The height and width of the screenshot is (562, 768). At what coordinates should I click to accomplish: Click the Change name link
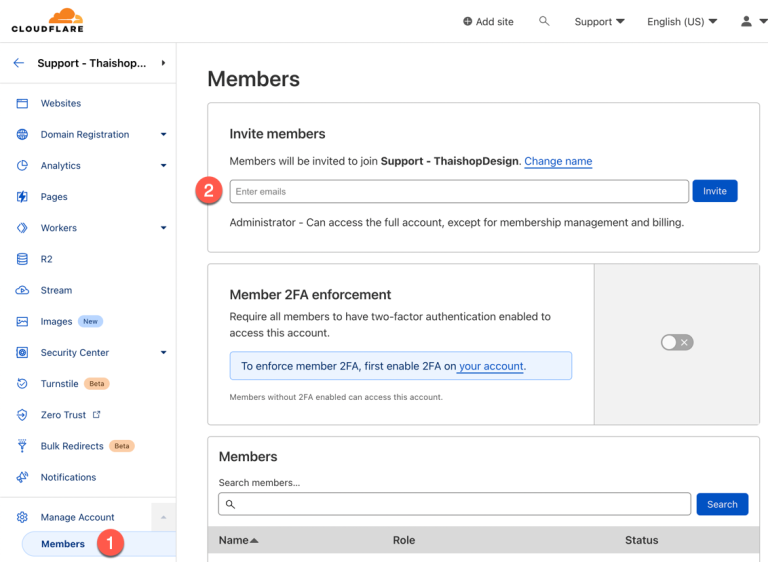[x=558, y=161]
